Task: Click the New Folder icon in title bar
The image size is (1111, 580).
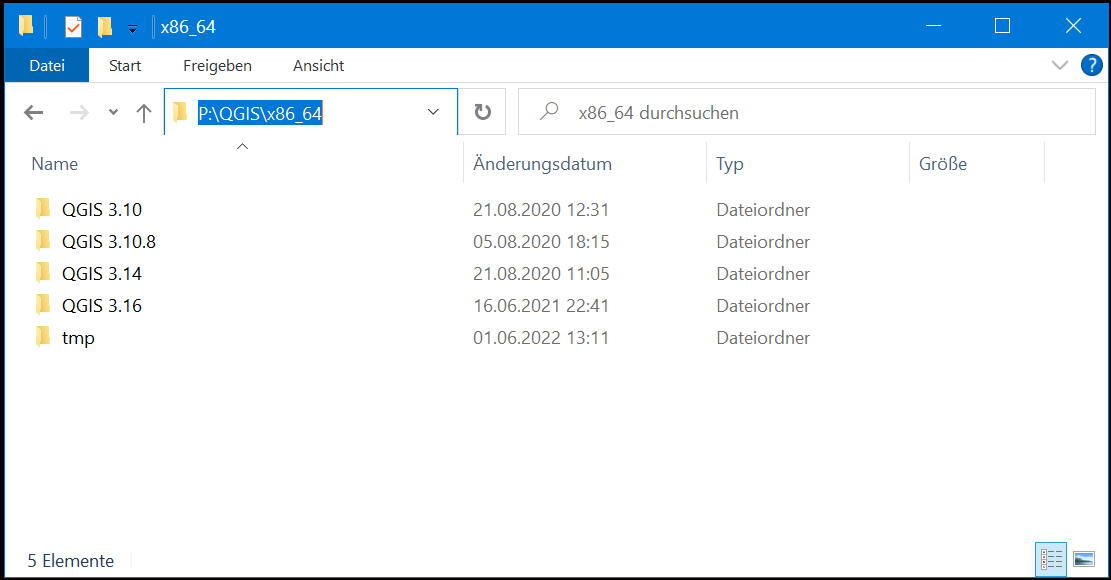Action: point(104,27)
